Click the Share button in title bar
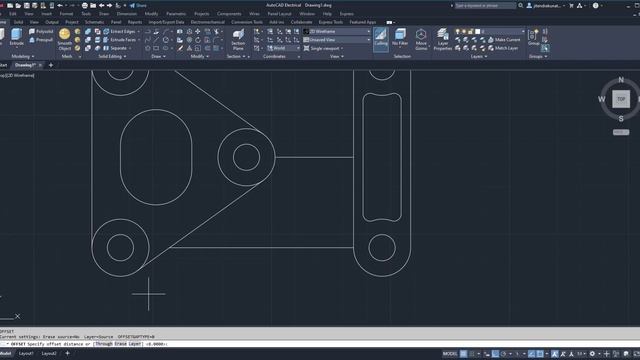This screenshot has width=640, height=360. click(138, 5)
